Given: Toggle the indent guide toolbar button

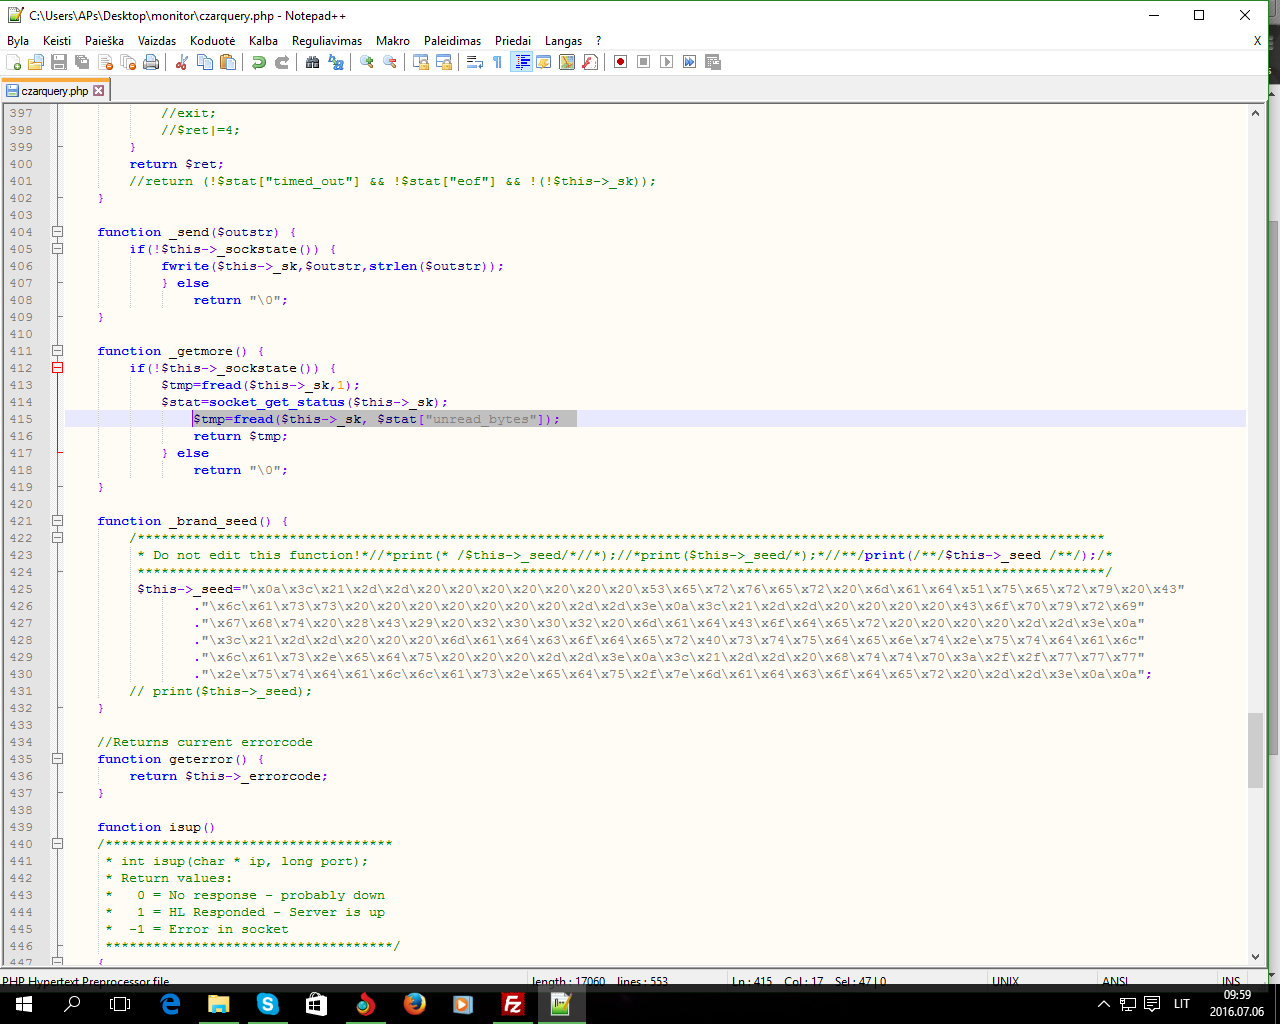Looking at the screenshot, I should (x=521, y=62).
